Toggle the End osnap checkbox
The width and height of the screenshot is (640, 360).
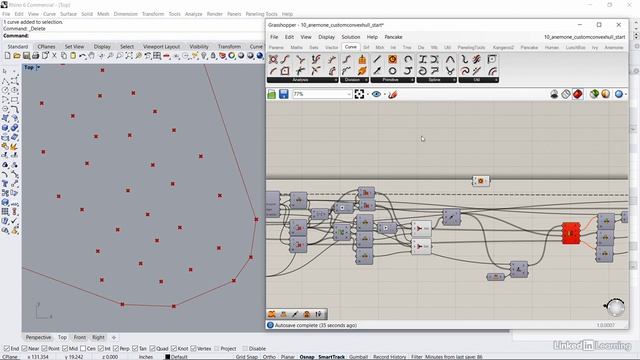[7, 349]
